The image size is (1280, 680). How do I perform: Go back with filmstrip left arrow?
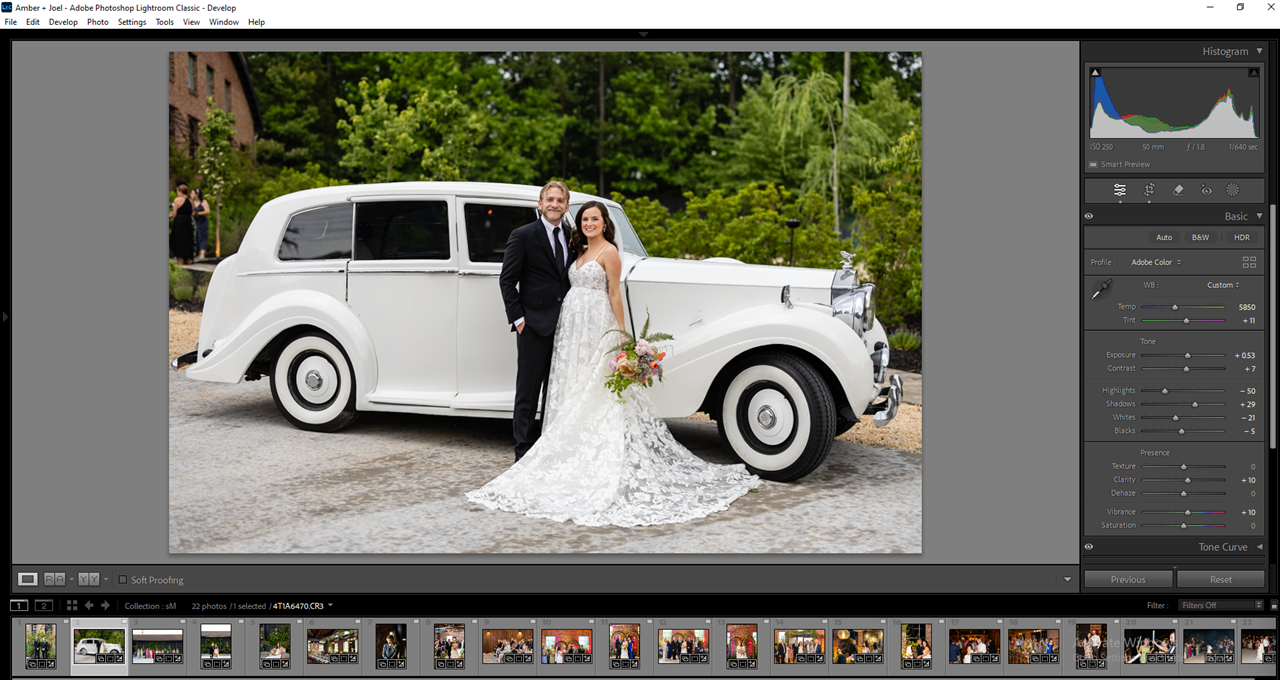point(89,606)
